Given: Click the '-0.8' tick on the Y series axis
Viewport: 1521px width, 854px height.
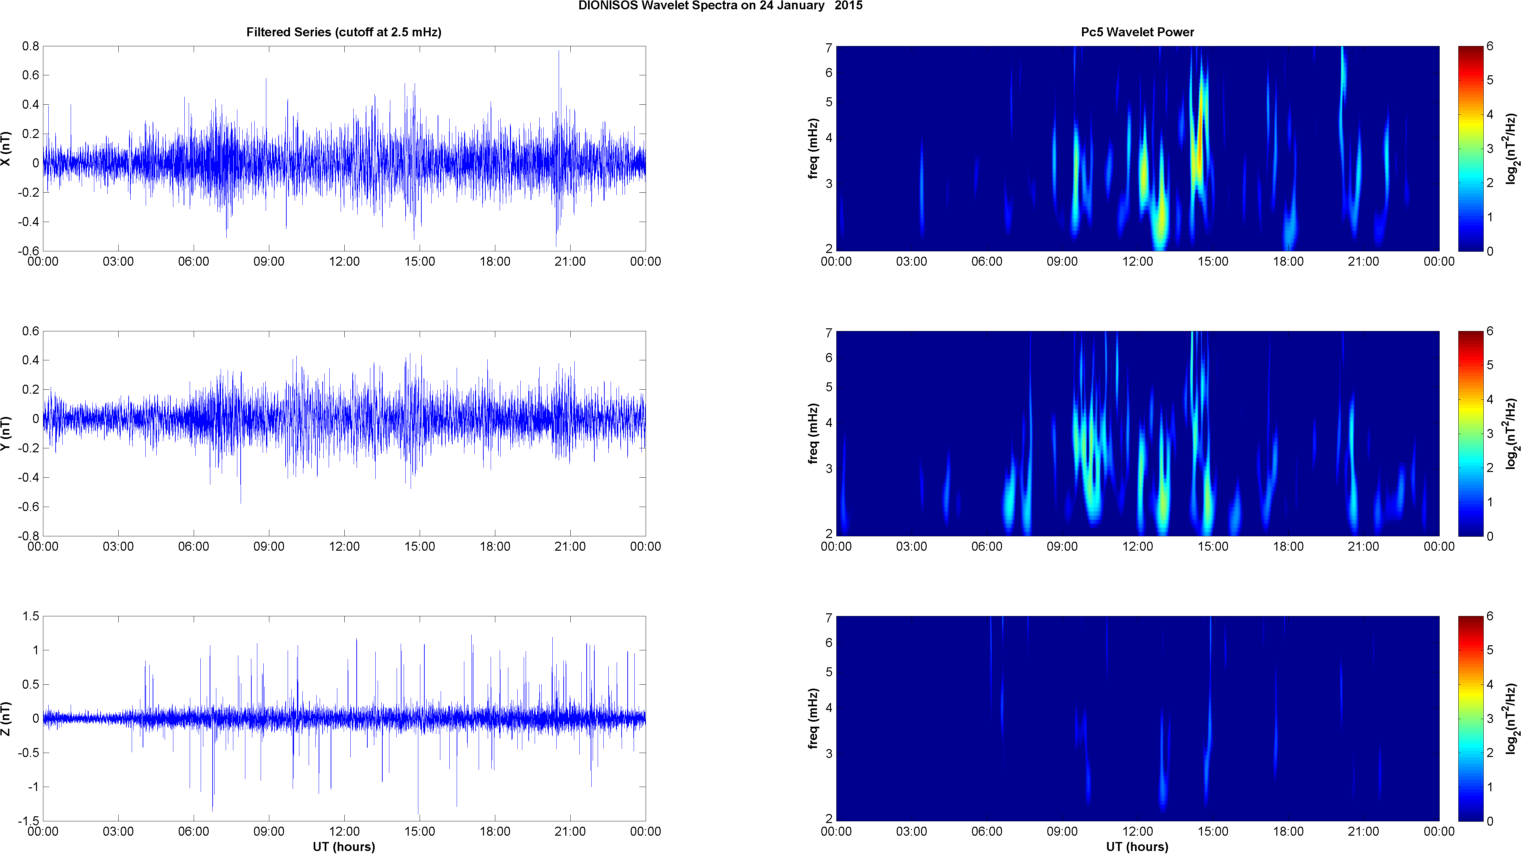Looking at the screenshot, I should point(27,536).
